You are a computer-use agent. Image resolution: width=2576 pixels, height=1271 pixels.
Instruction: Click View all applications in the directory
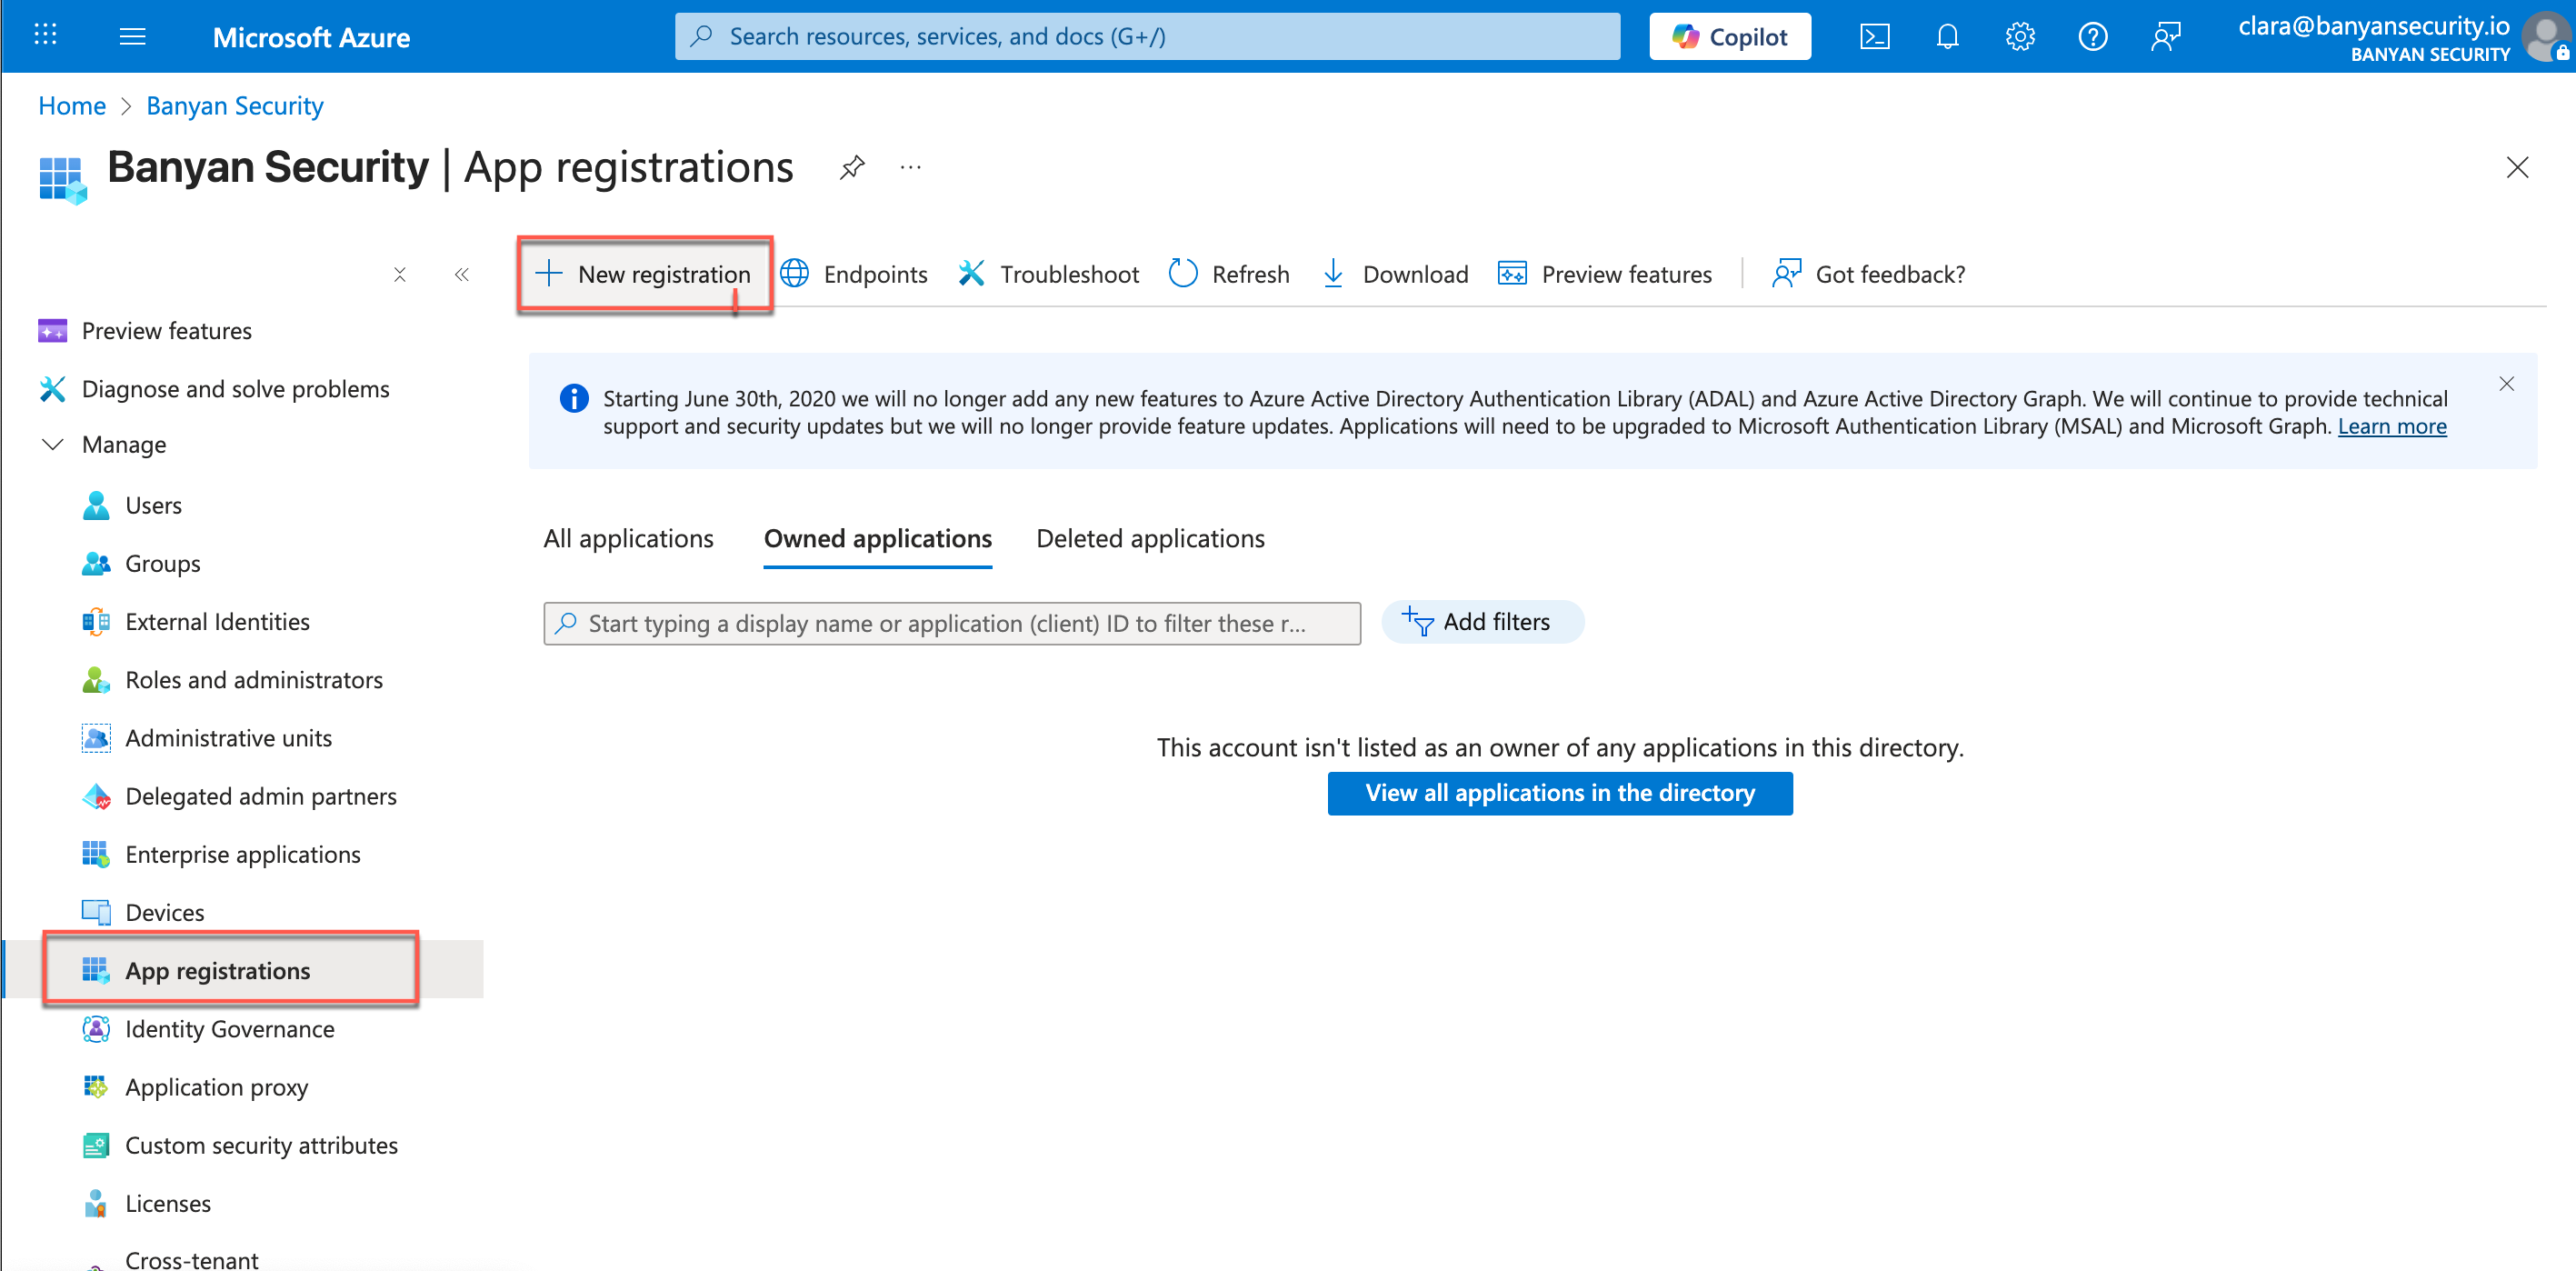coord(1559,793)
